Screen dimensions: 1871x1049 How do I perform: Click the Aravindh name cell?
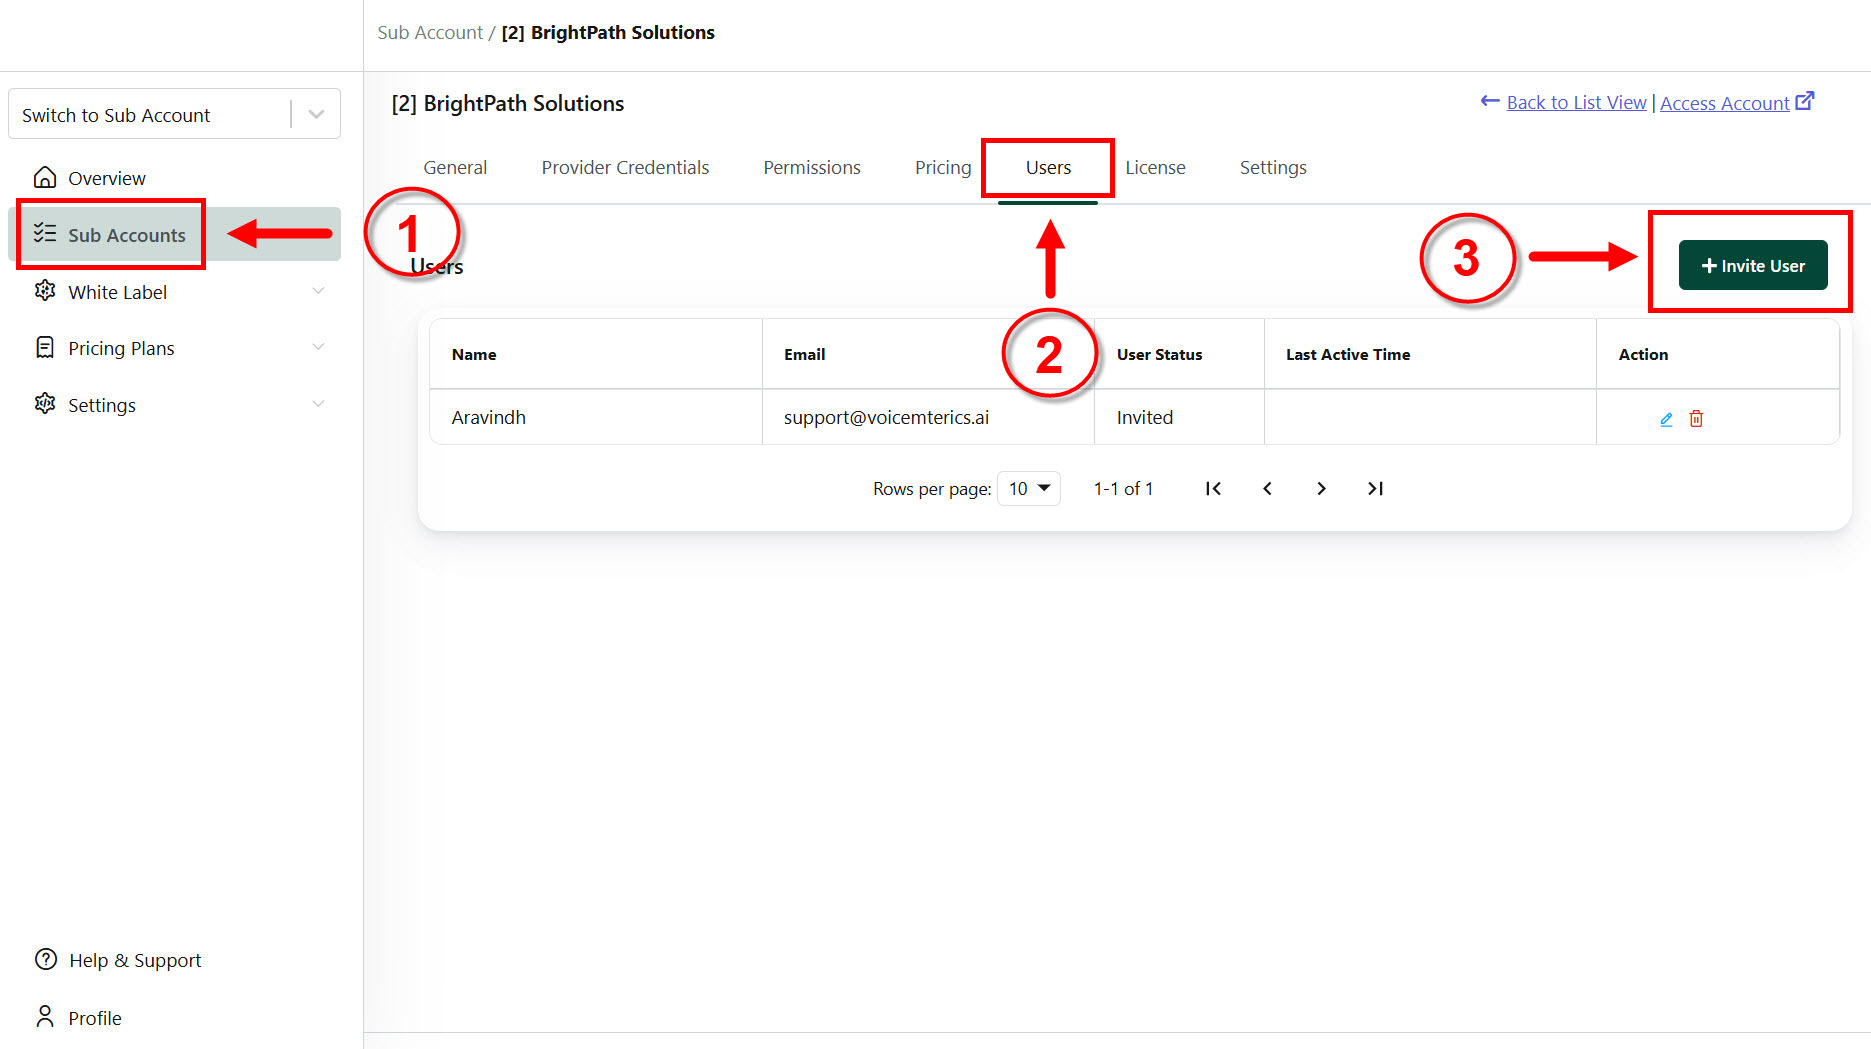pyautogui.click(x=596, y=417)
